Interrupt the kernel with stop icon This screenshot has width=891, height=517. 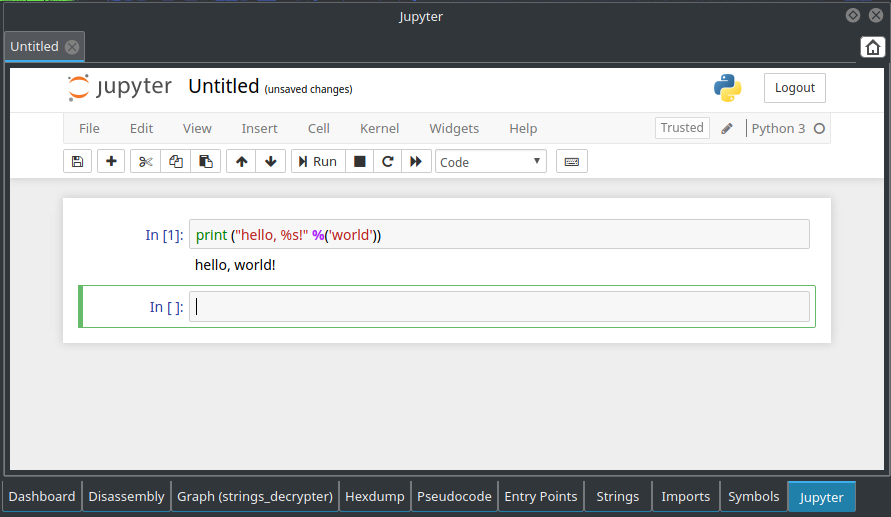360,161
